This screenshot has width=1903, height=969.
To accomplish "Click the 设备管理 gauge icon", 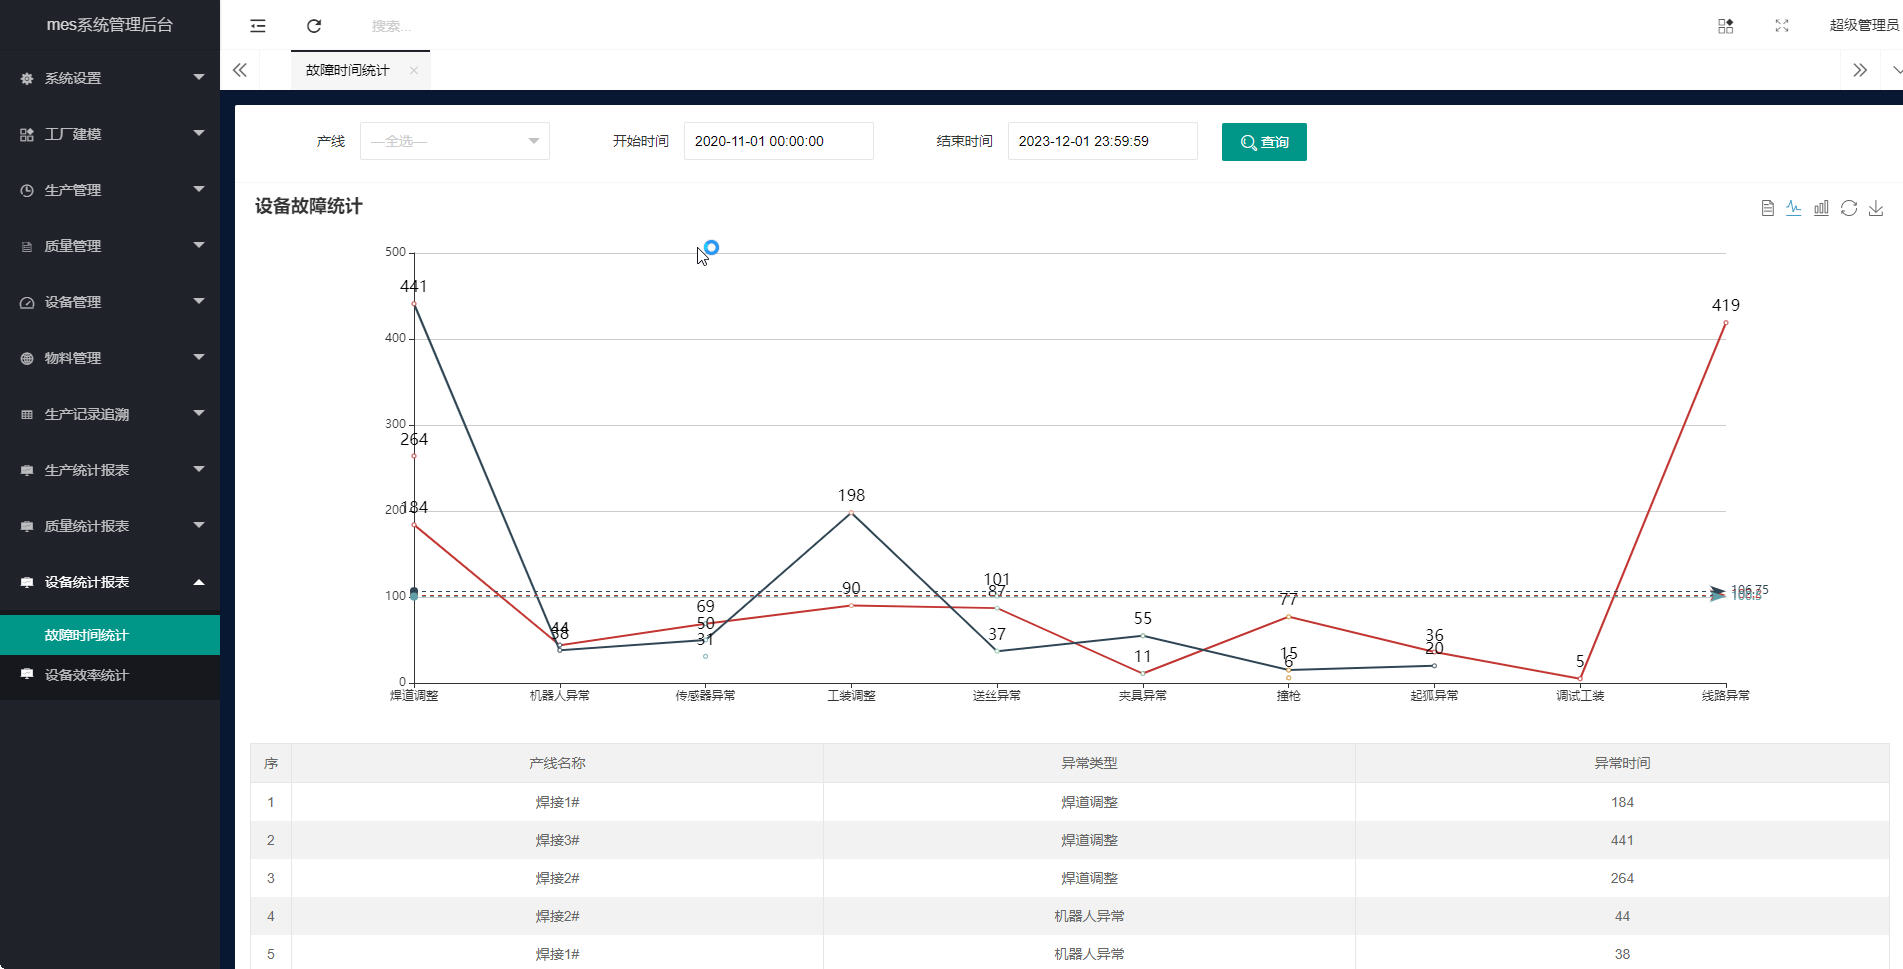I will tap(27, 302).
